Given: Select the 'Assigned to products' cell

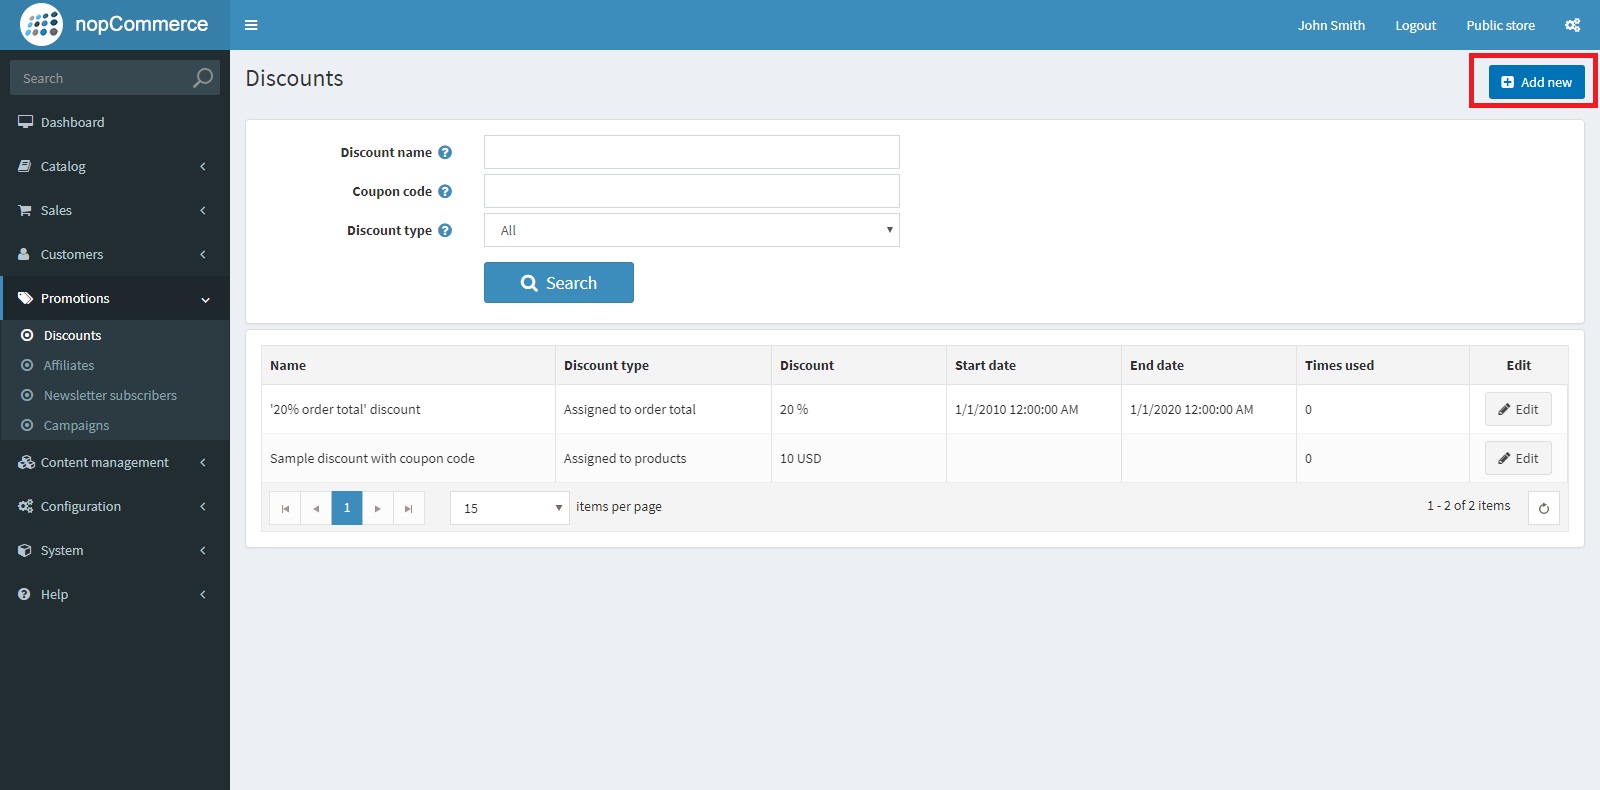Looking at the screenshot, I should tap(663, 458).
